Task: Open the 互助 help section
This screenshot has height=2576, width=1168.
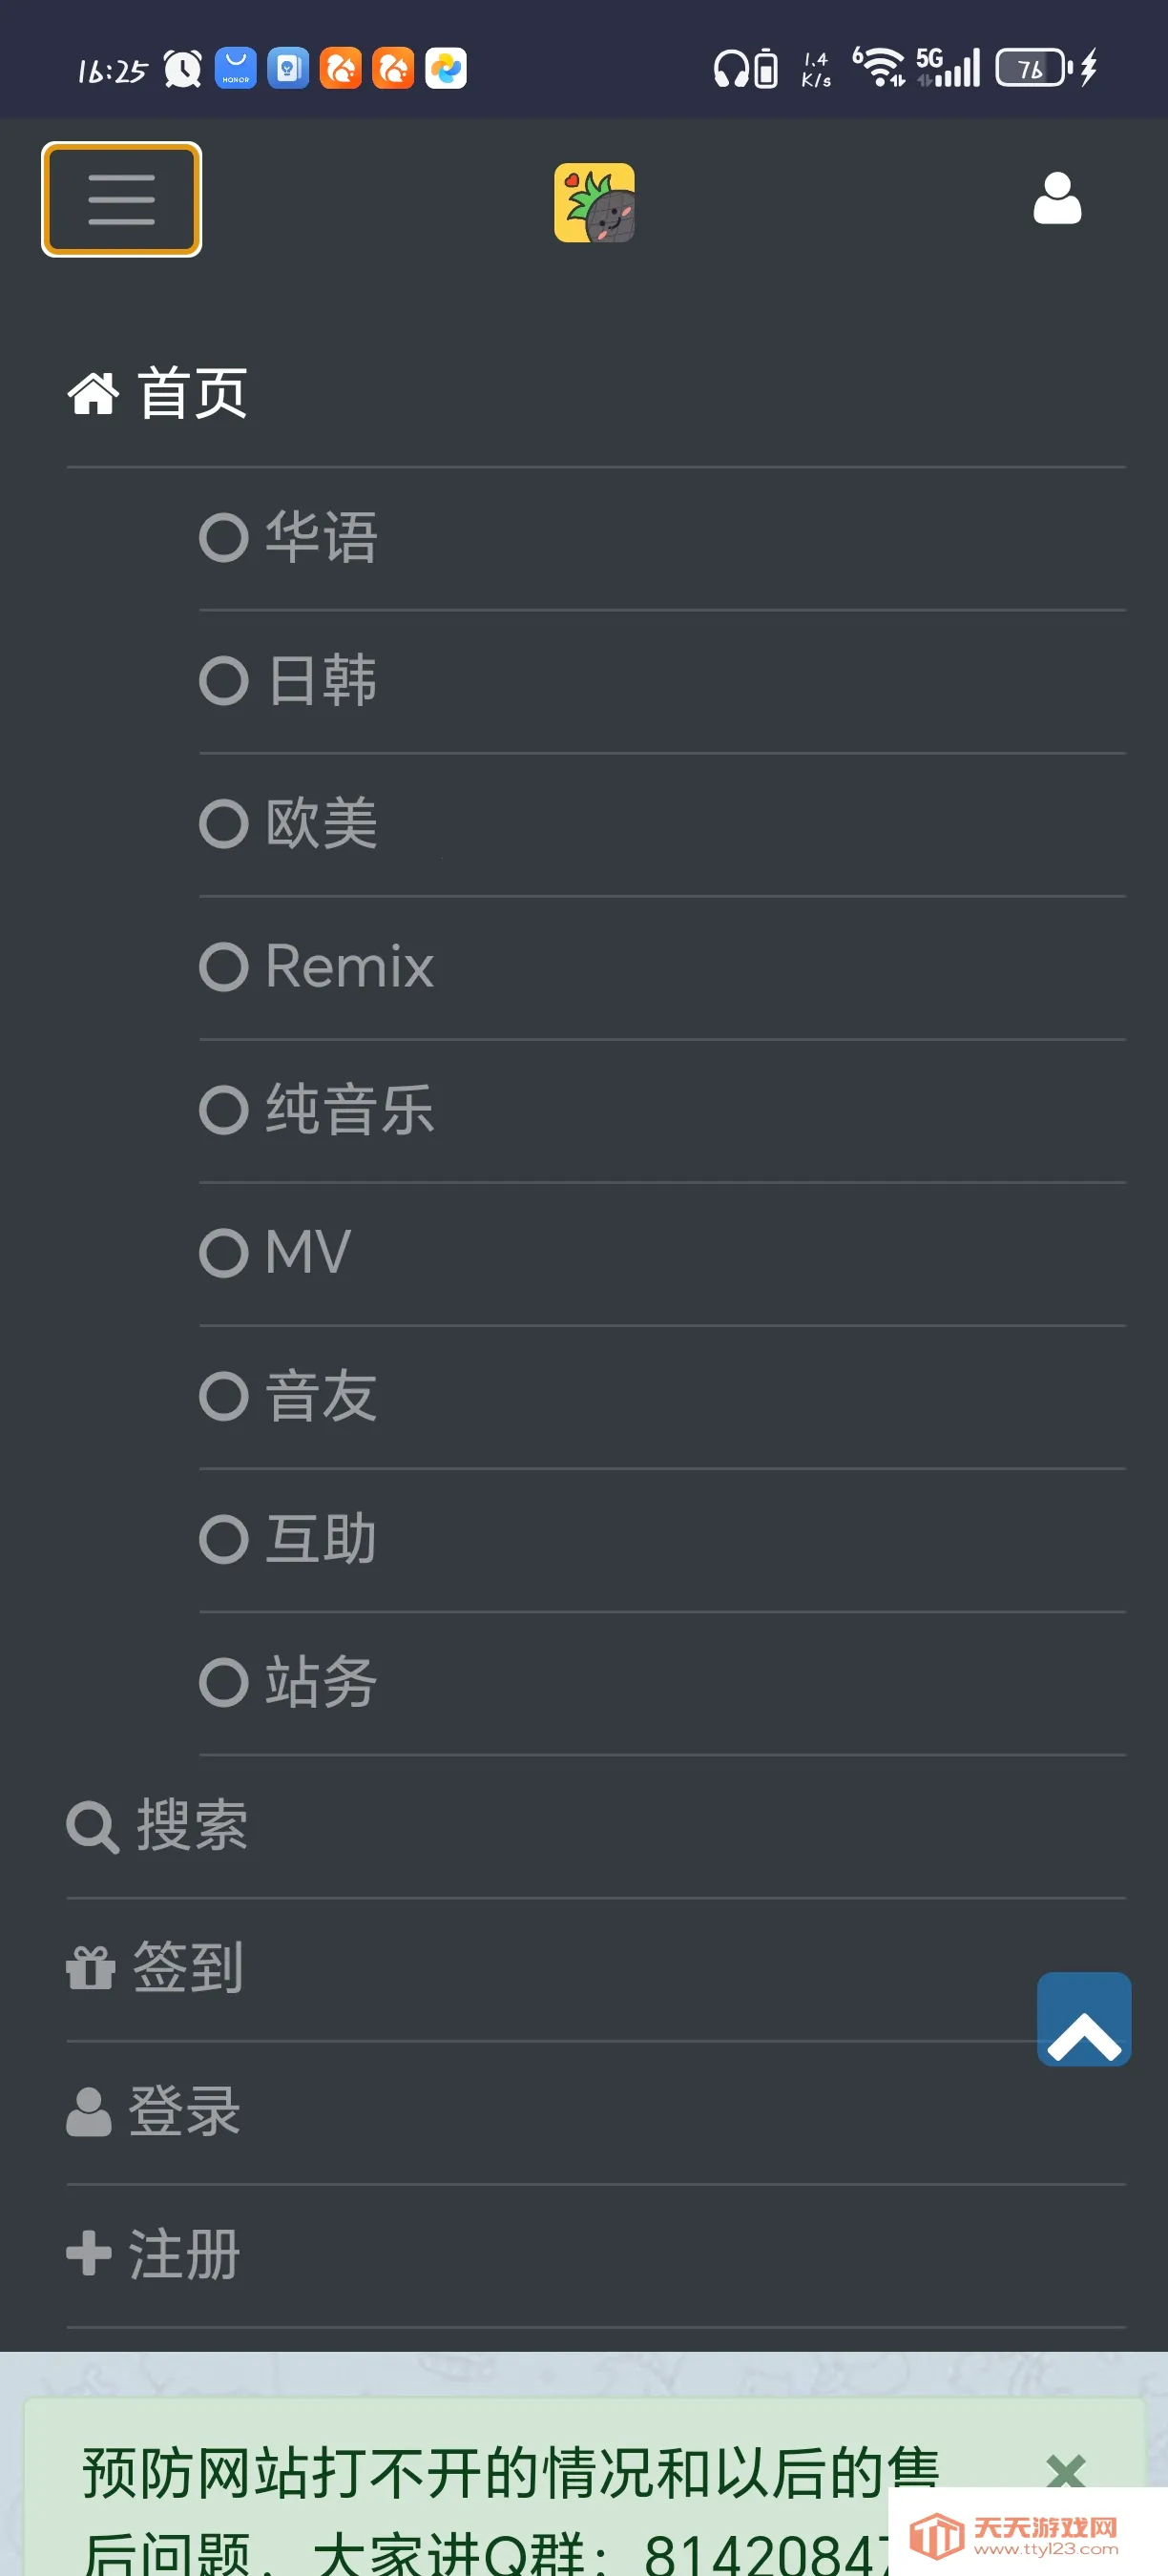Action: point(289,1539)
